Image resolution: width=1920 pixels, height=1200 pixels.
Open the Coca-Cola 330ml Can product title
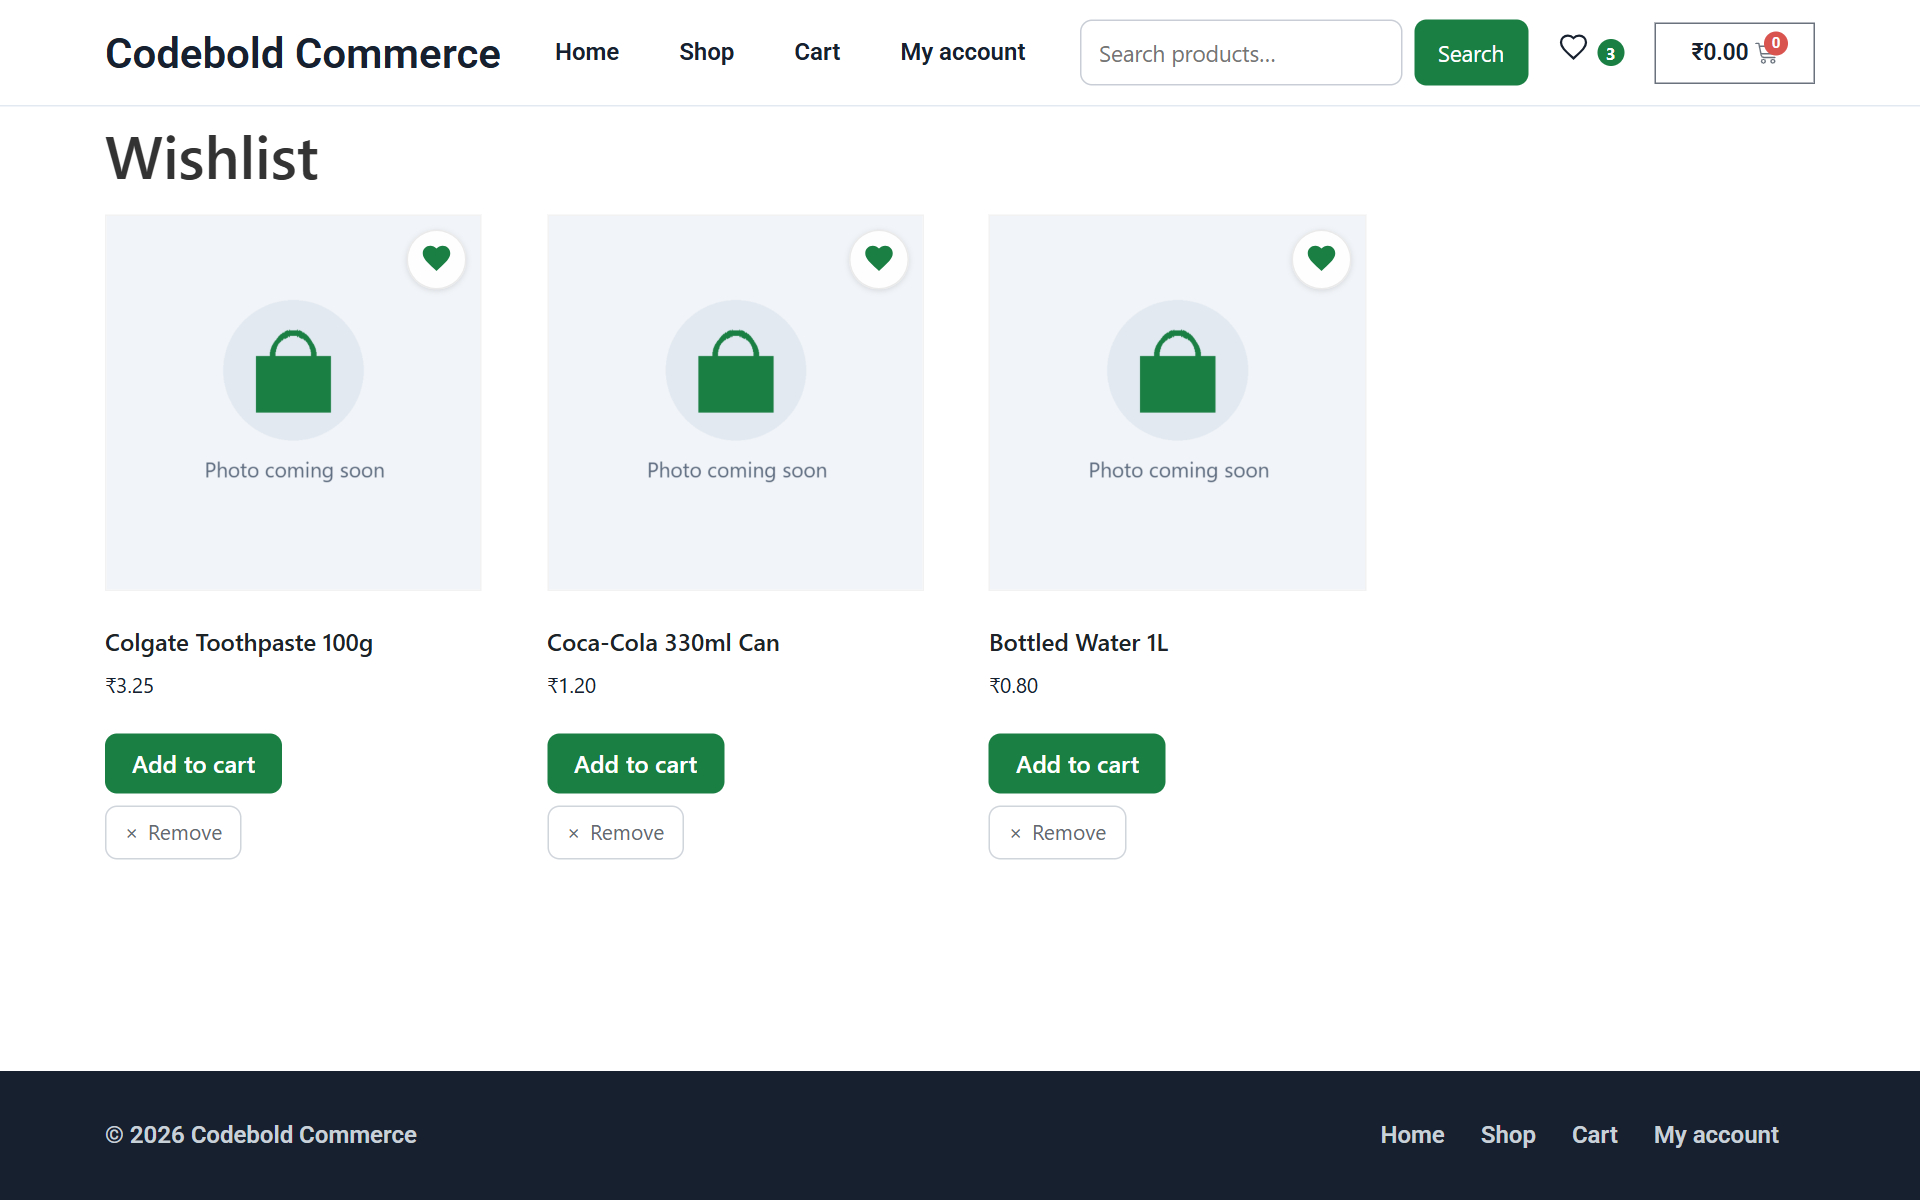pos(663,643)
